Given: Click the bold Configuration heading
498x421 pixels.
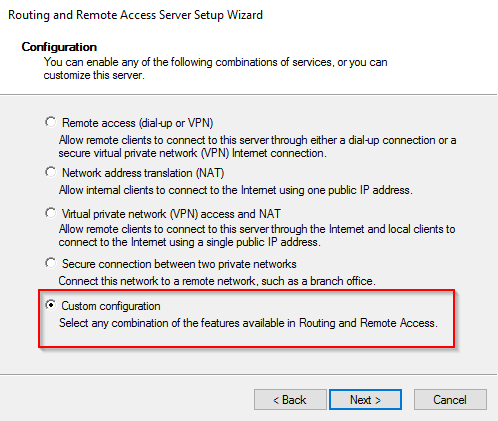Looking at the screenshot, I should click(x=59, y=47).
